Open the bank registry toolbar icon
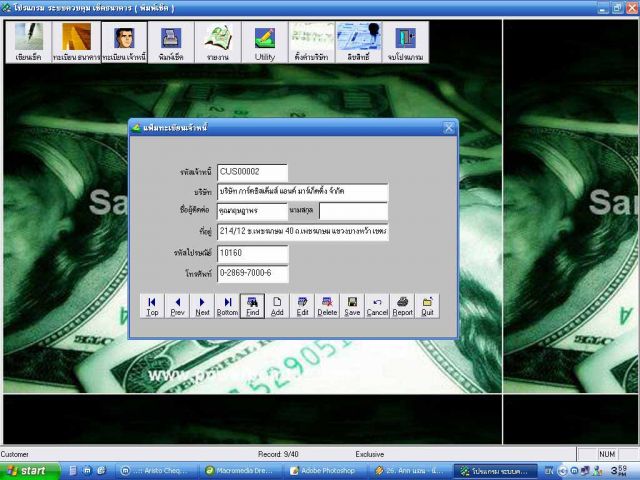This screenshot has height=480, width=640. tap(76, 42)
